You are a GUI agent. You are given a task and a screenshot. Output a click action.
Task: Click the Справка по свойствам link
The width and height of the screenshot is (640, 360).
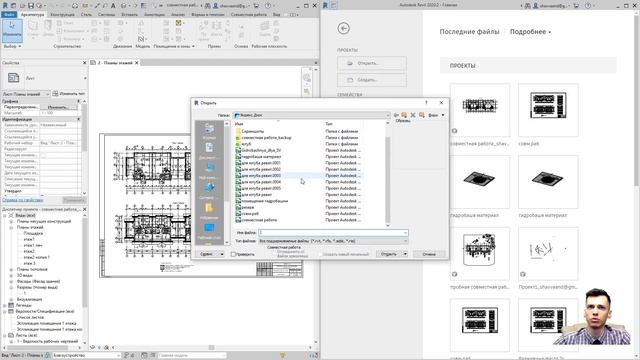click(22, 200)
